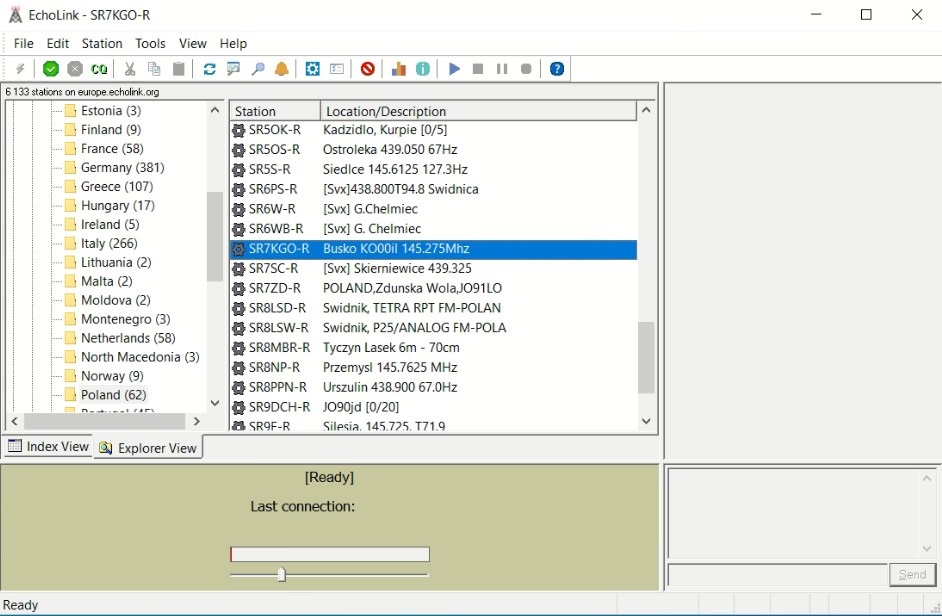This screenshot has width=942, height=616.
Task: Click the Refresh station list icon
Action: tap(209, 69)
